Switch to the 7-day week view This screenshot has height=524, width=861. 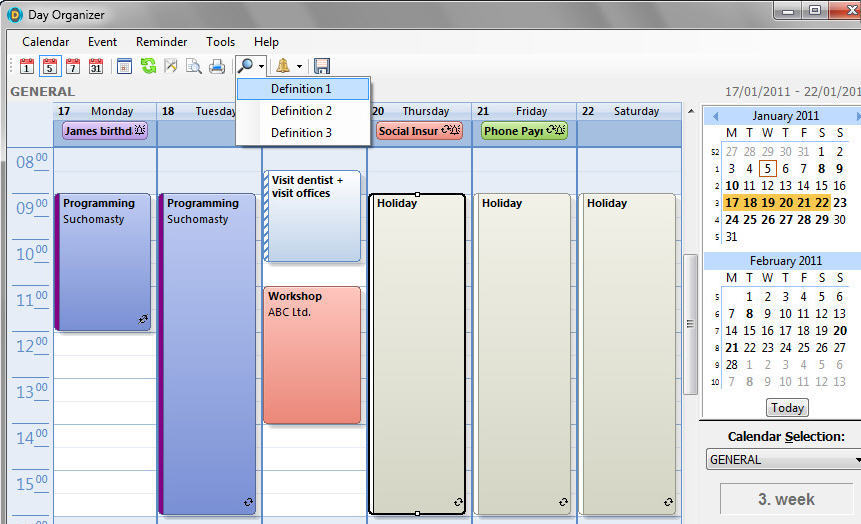pyautogui.click(x=73, y=66)
